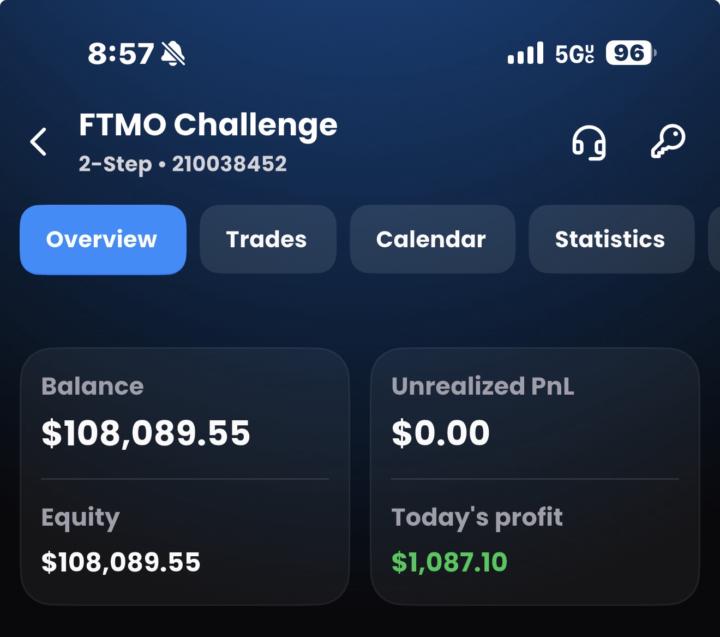Tap Today's profit value $1,087.10

[449, 562]
